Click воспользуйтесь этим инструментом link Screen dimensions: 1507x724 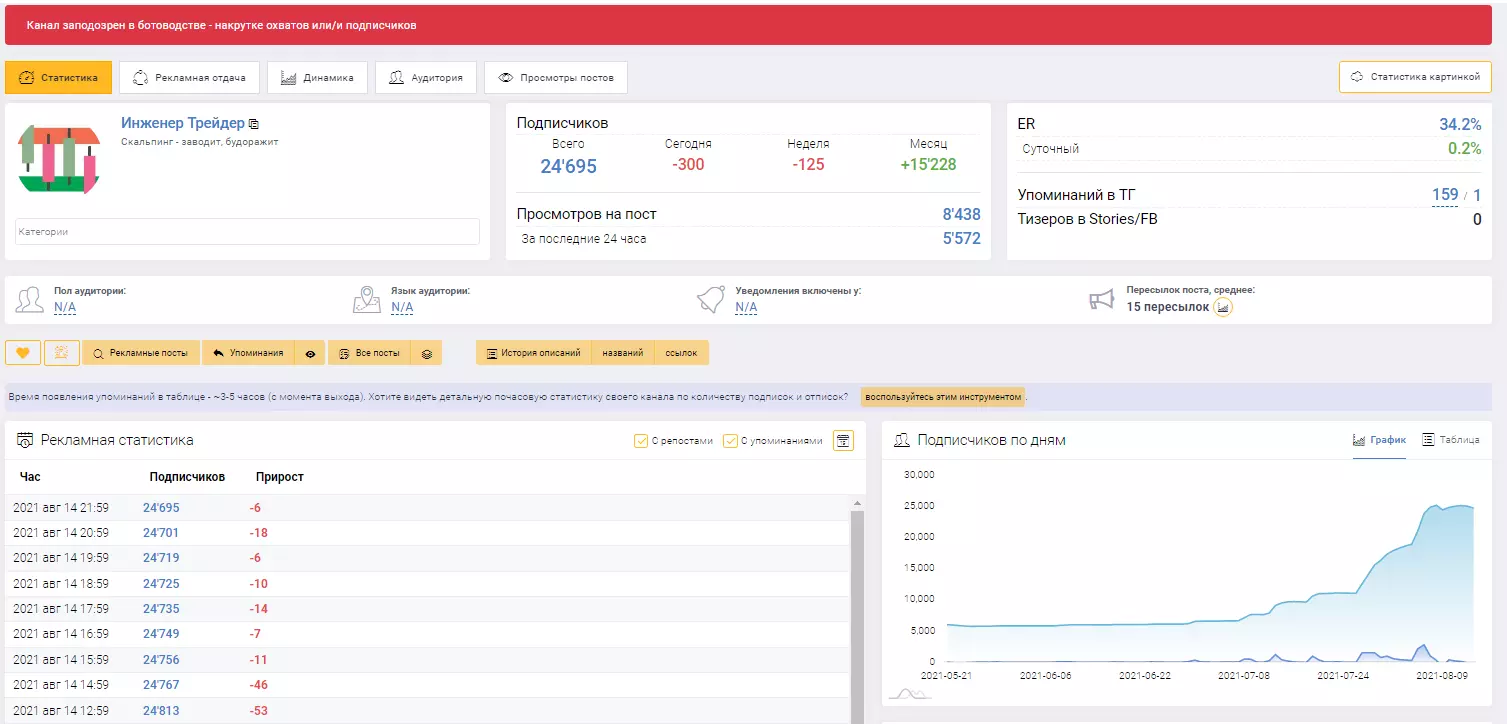tap(943, 397)
